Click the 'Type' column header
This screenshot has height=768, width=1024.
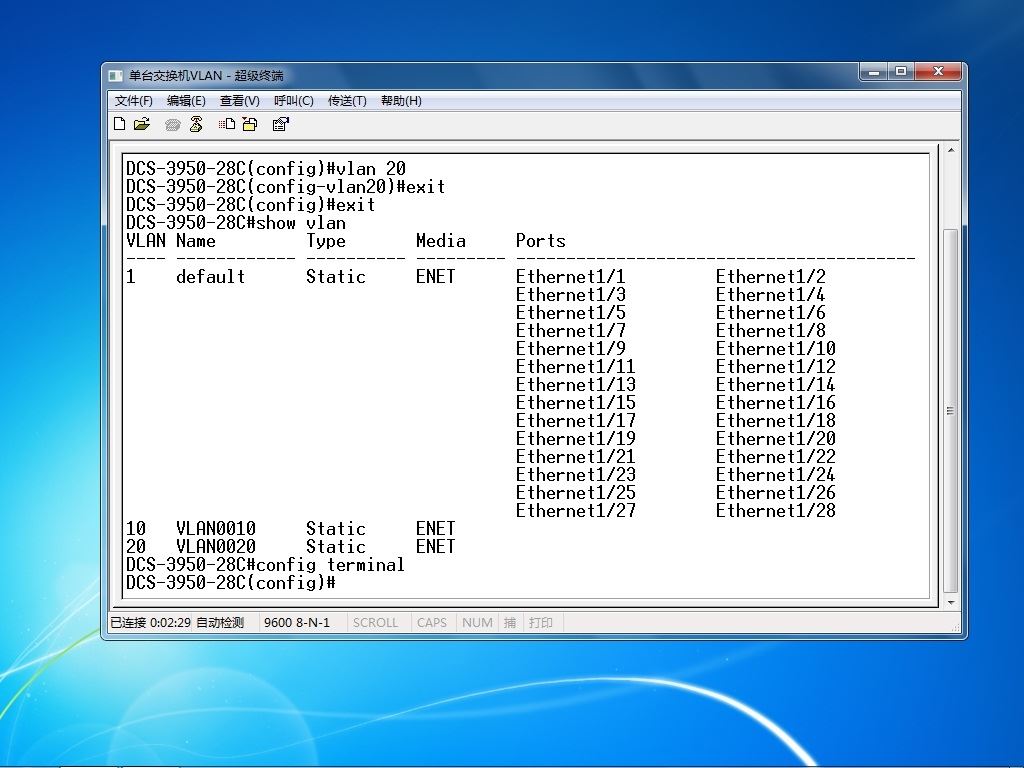[x=326, y=241]
